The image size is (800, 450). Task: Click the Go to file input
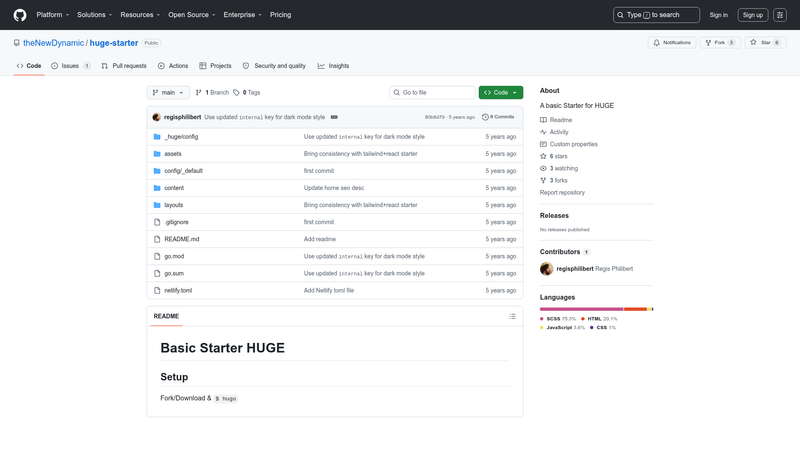[x=432, y=92]
